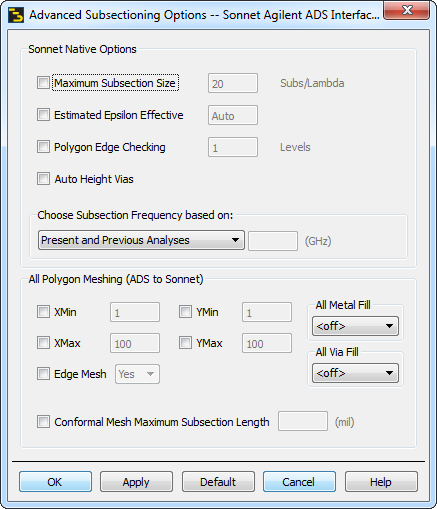
Task: Tick the XMin checkbox
Action: point(43,312)
